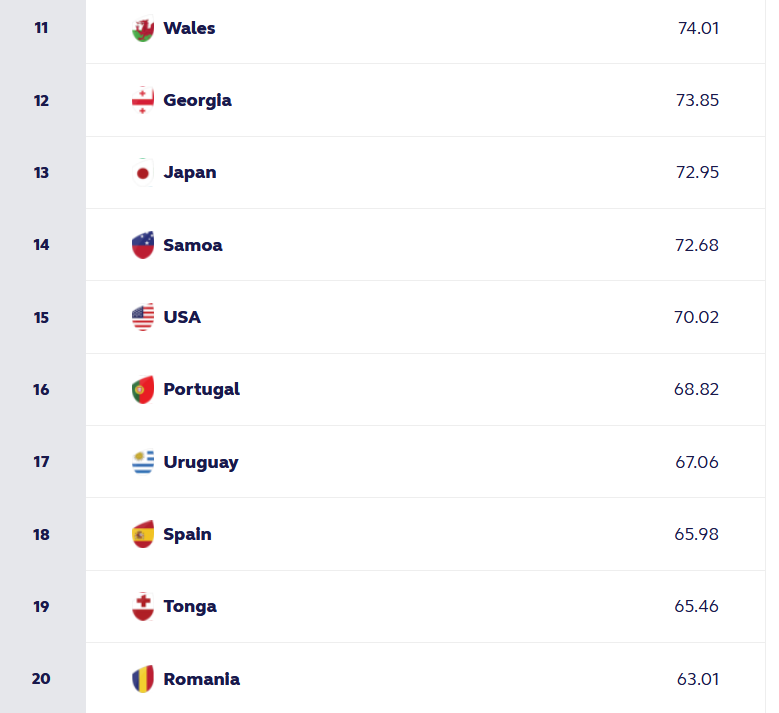Click the Portugal flag icon

(143, 390)
